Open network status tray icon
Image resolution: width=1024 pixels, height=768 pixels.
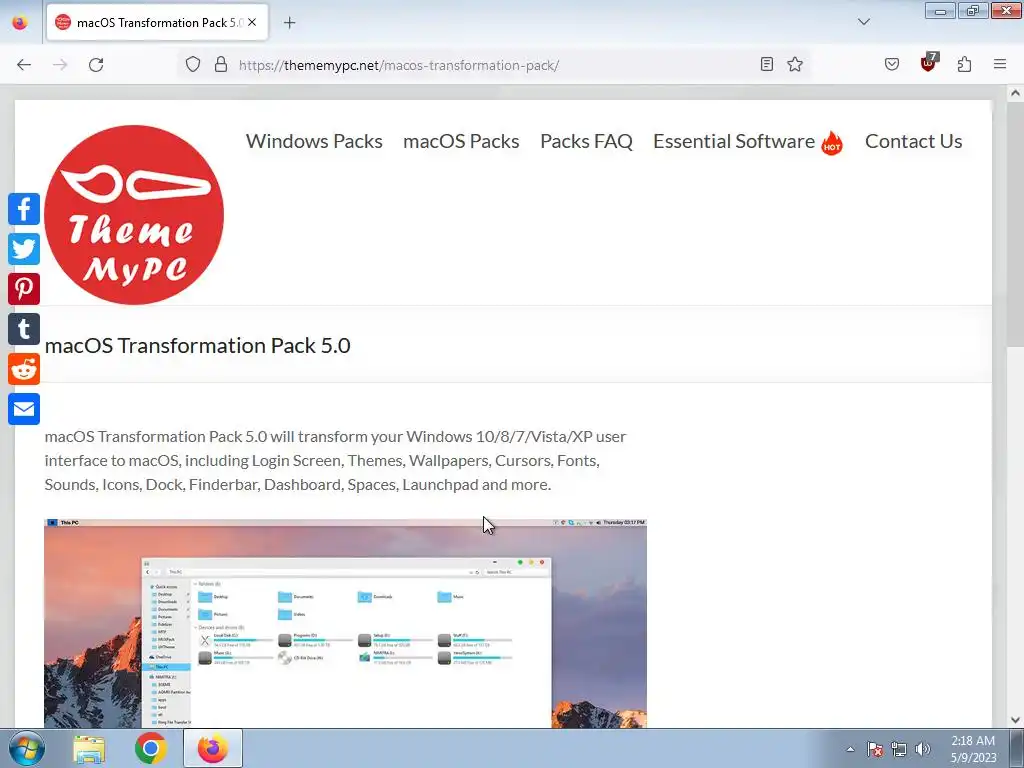[x=899, y=749]
